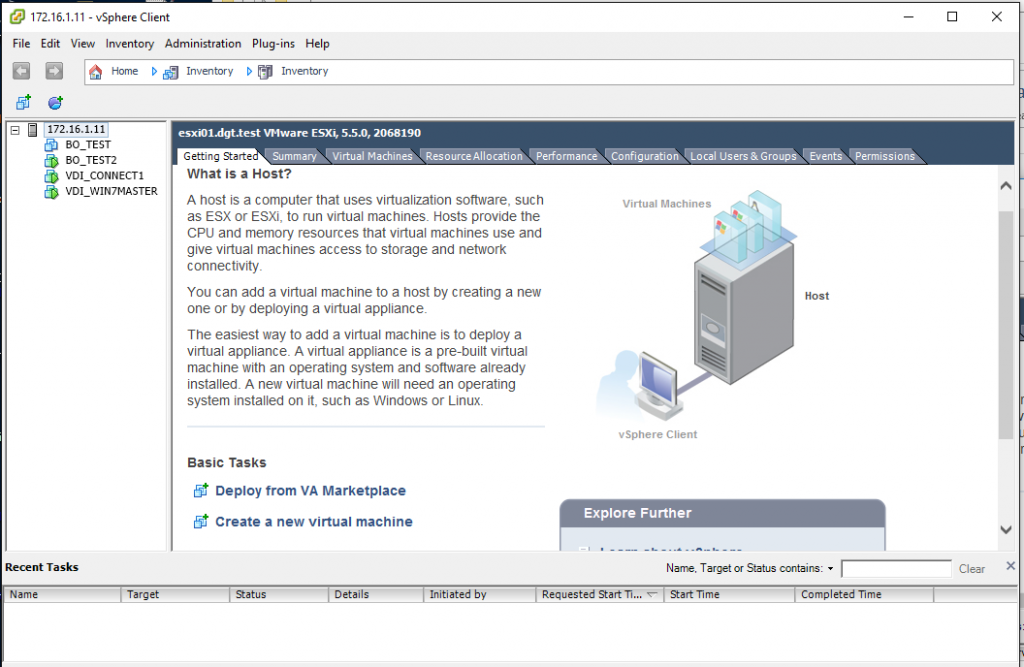Switch to the Performance tab

[566, 156]
